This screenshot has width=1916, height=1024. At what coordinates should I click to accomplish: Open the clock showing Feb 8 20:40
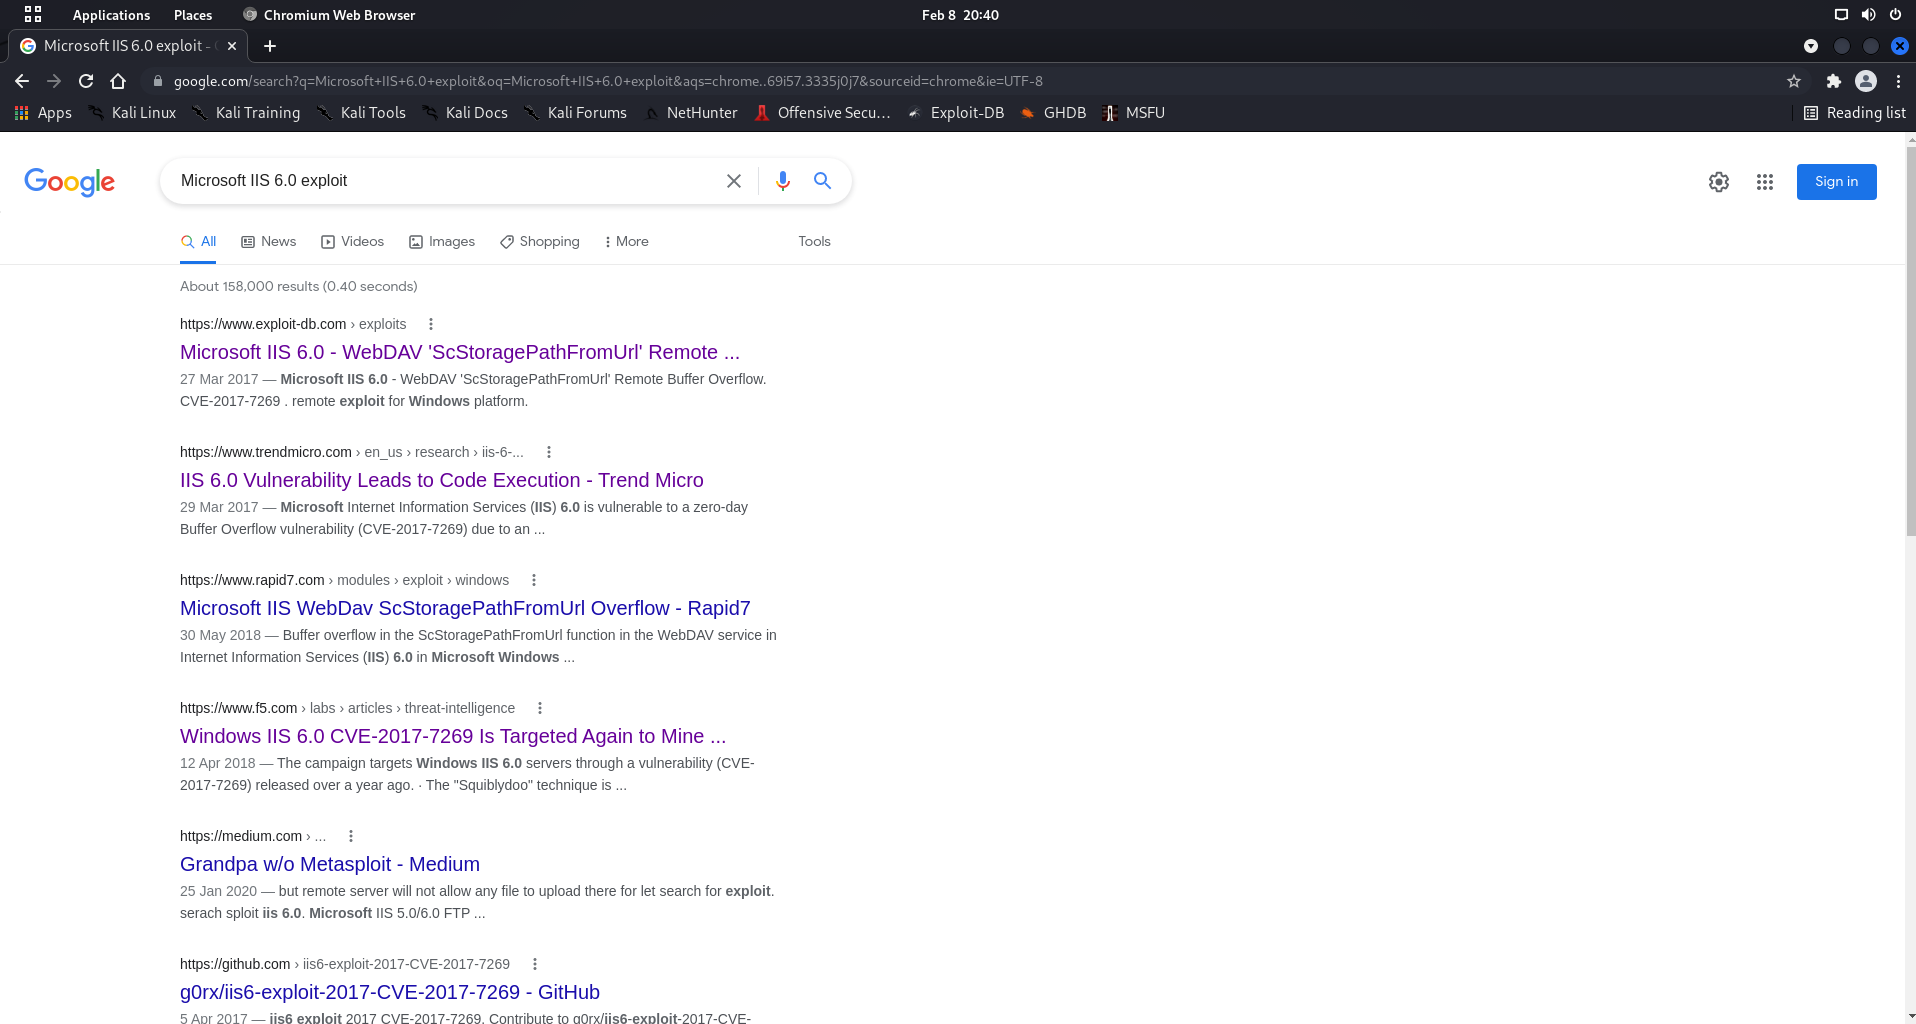(960, 15)
